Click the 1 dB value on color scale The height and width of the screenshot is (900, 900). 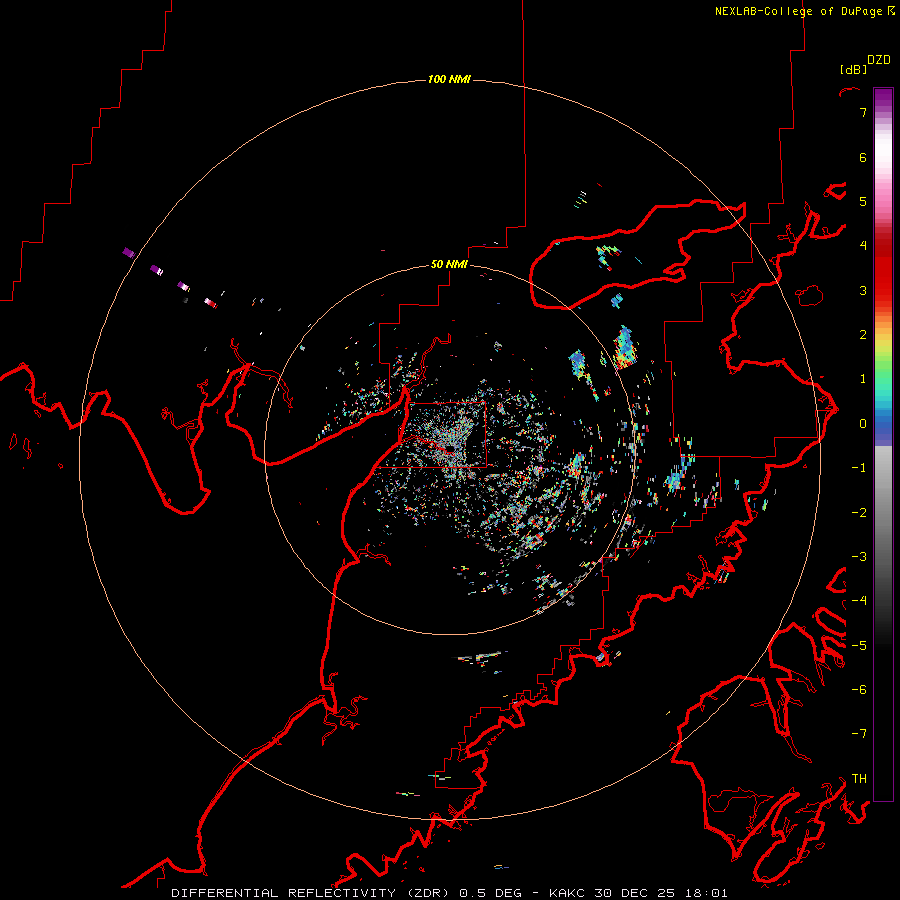pos(863,379)
